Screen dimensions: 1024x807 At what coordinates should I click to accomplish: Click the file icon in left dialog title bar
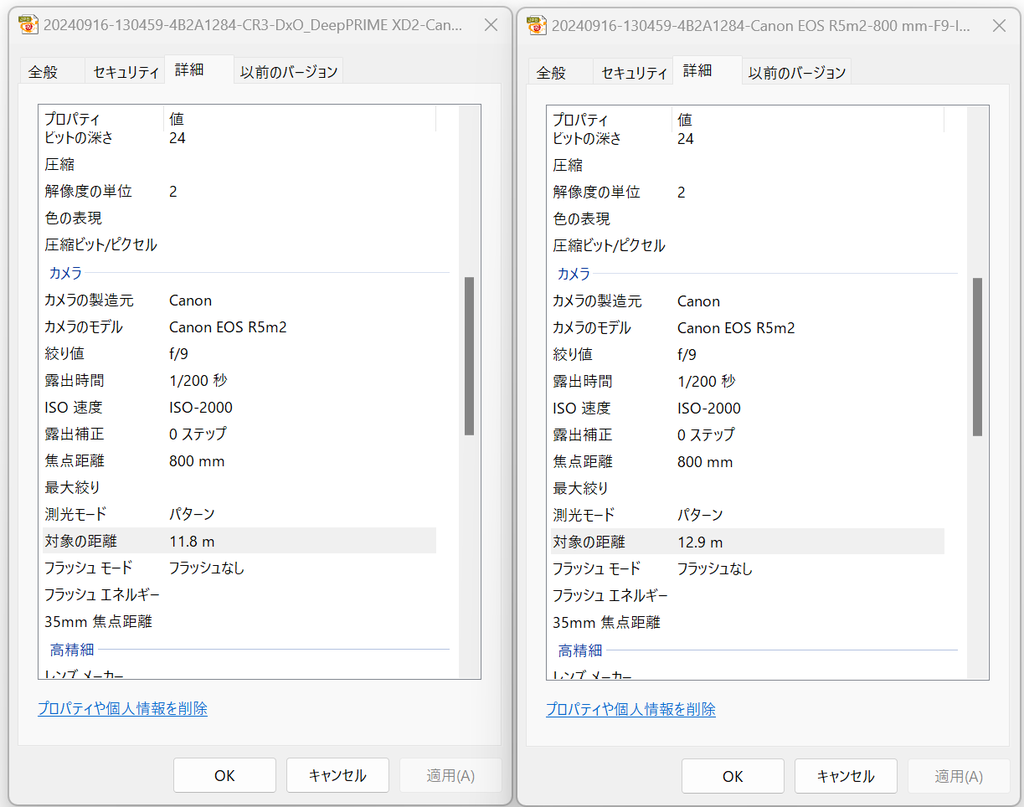click(x=29, y=24)
